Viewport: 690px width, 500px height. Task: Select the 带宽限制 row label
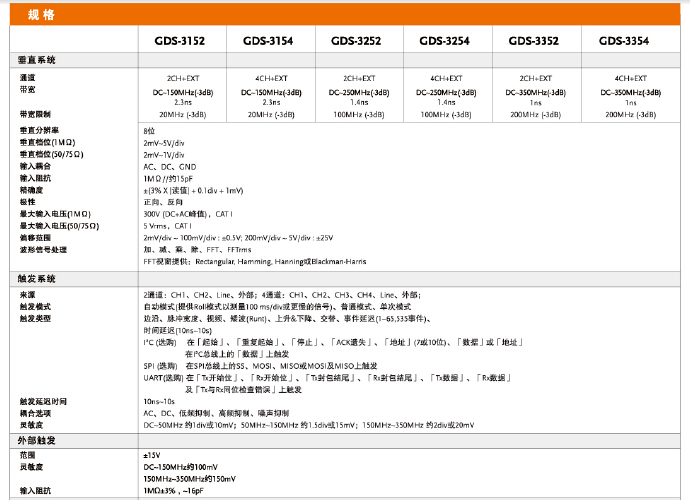tap(35, 115)
